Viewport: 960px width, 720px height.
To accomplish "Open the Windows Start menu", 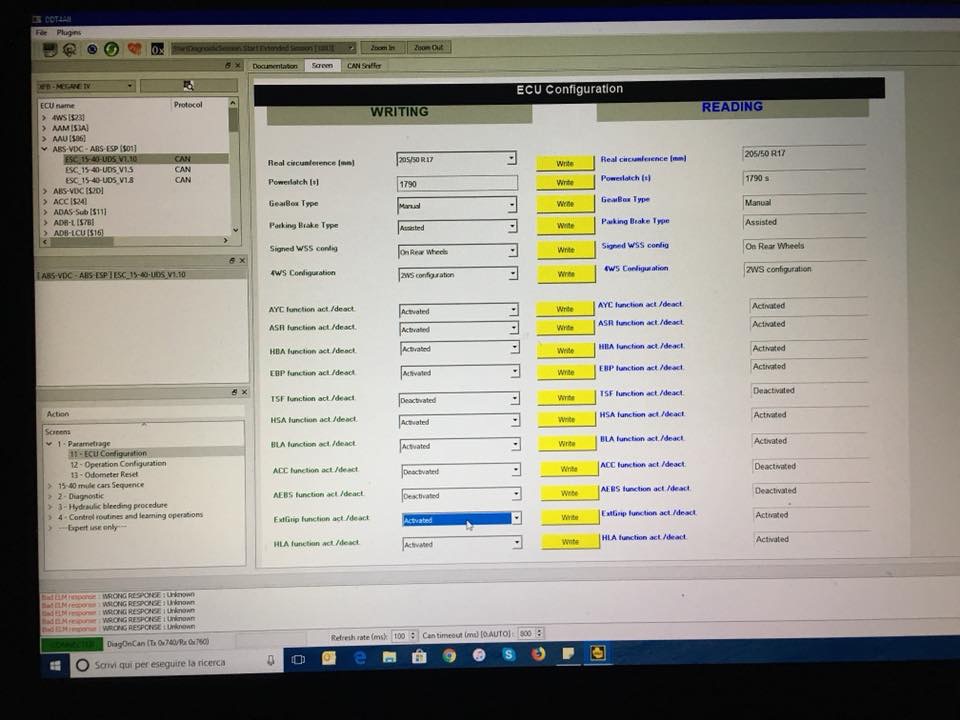I will point(55,665).
